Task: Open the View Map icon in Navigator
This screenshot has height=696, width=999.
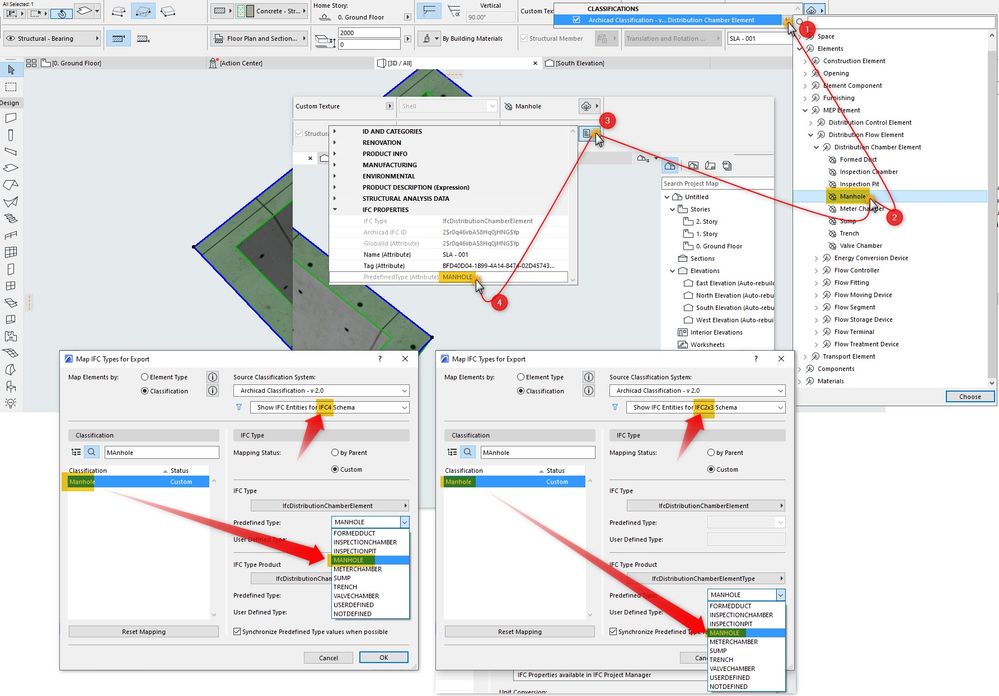Action: coord(693,166)
